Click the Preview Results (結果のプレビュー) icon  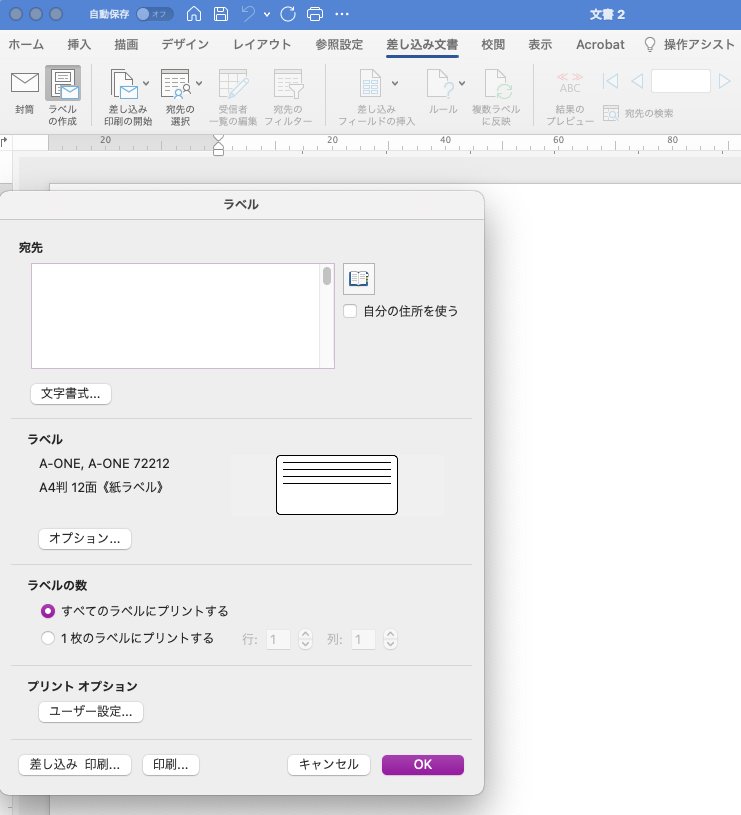(x=570, y=83)
